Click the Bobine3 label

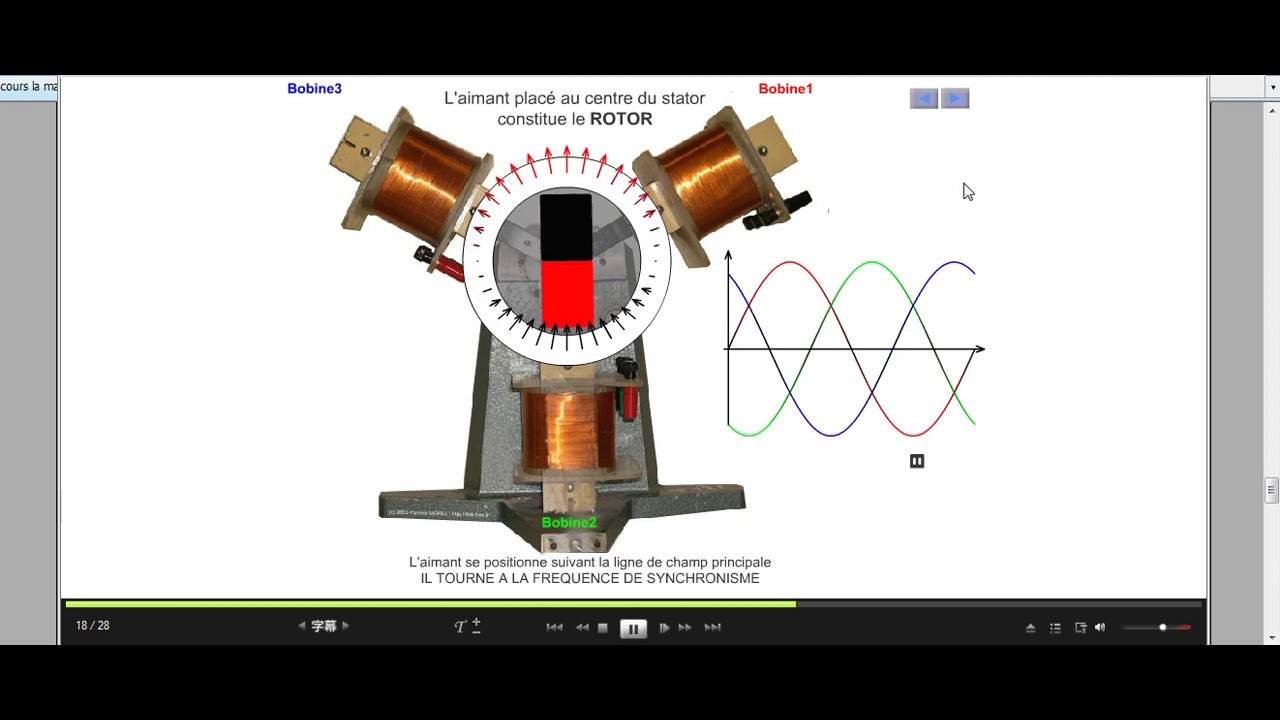[314, 89]
